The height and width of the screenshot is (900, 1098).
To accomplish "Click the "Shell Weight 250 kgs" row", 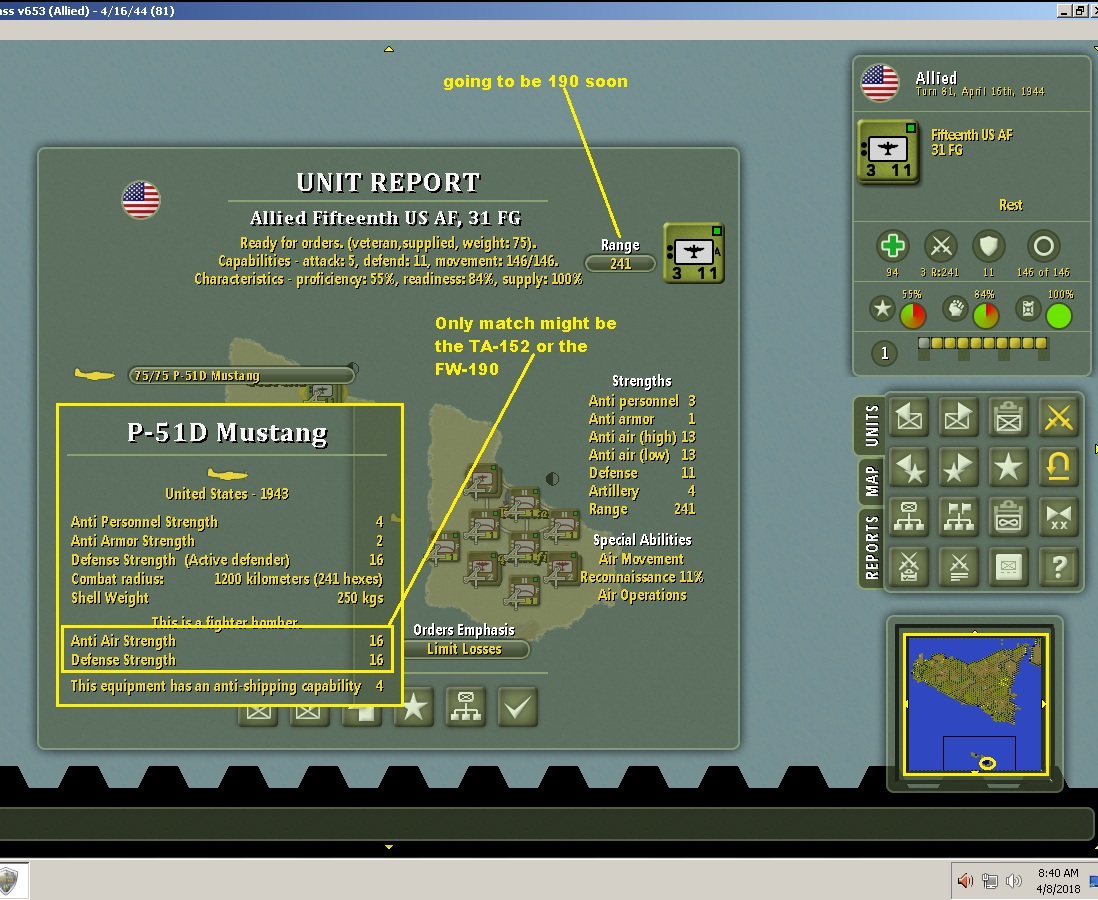I will pyautogui.click(x=227, y=598).
